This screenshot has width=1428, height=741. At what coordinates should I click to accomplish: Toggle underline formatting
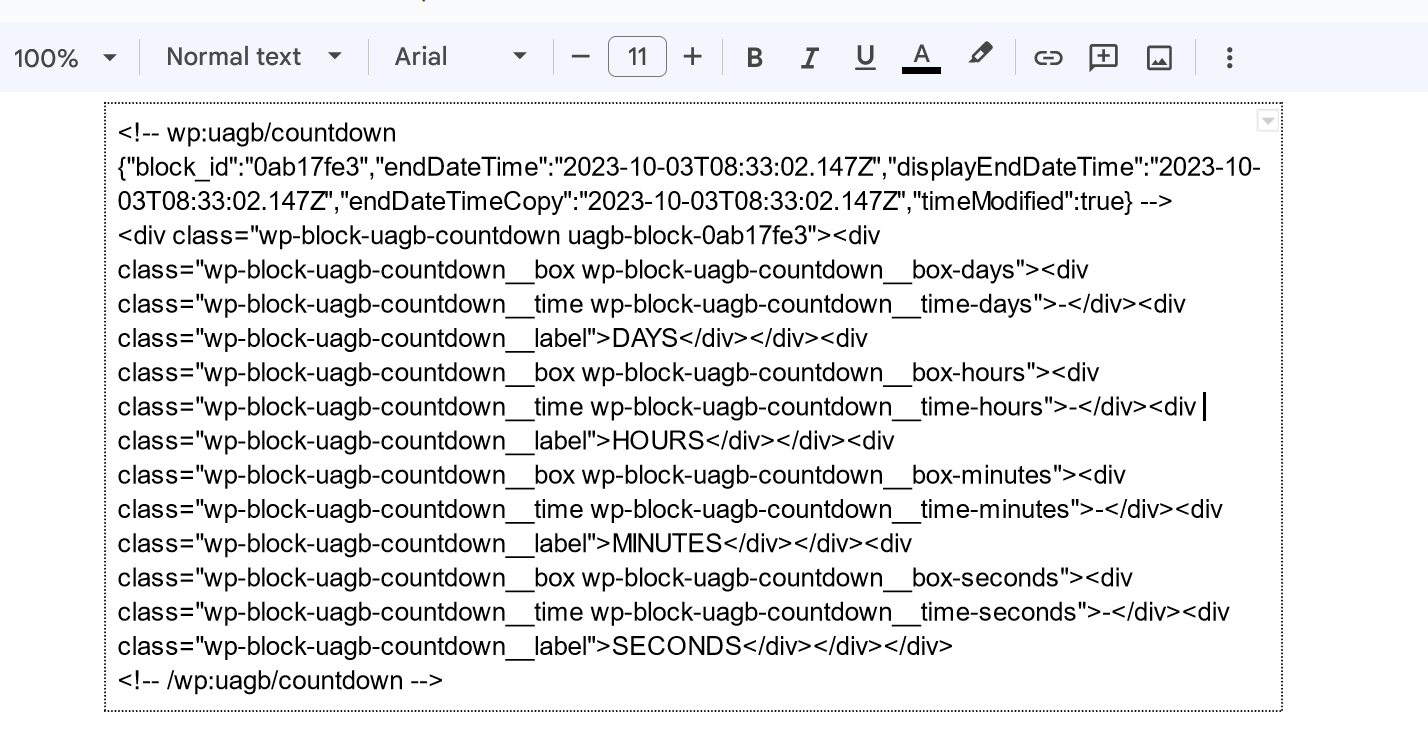[865, 58]
